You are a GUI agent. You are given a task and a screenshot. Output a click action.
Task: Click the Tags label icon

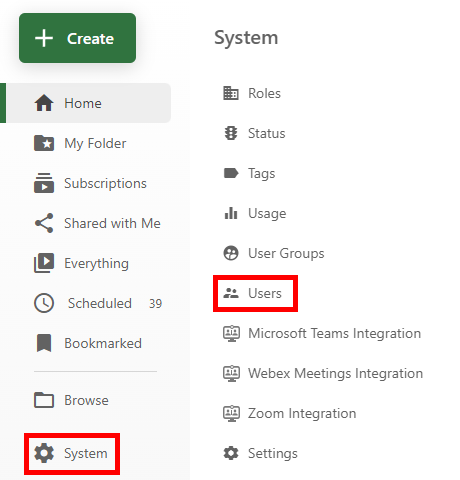[231, 173]
